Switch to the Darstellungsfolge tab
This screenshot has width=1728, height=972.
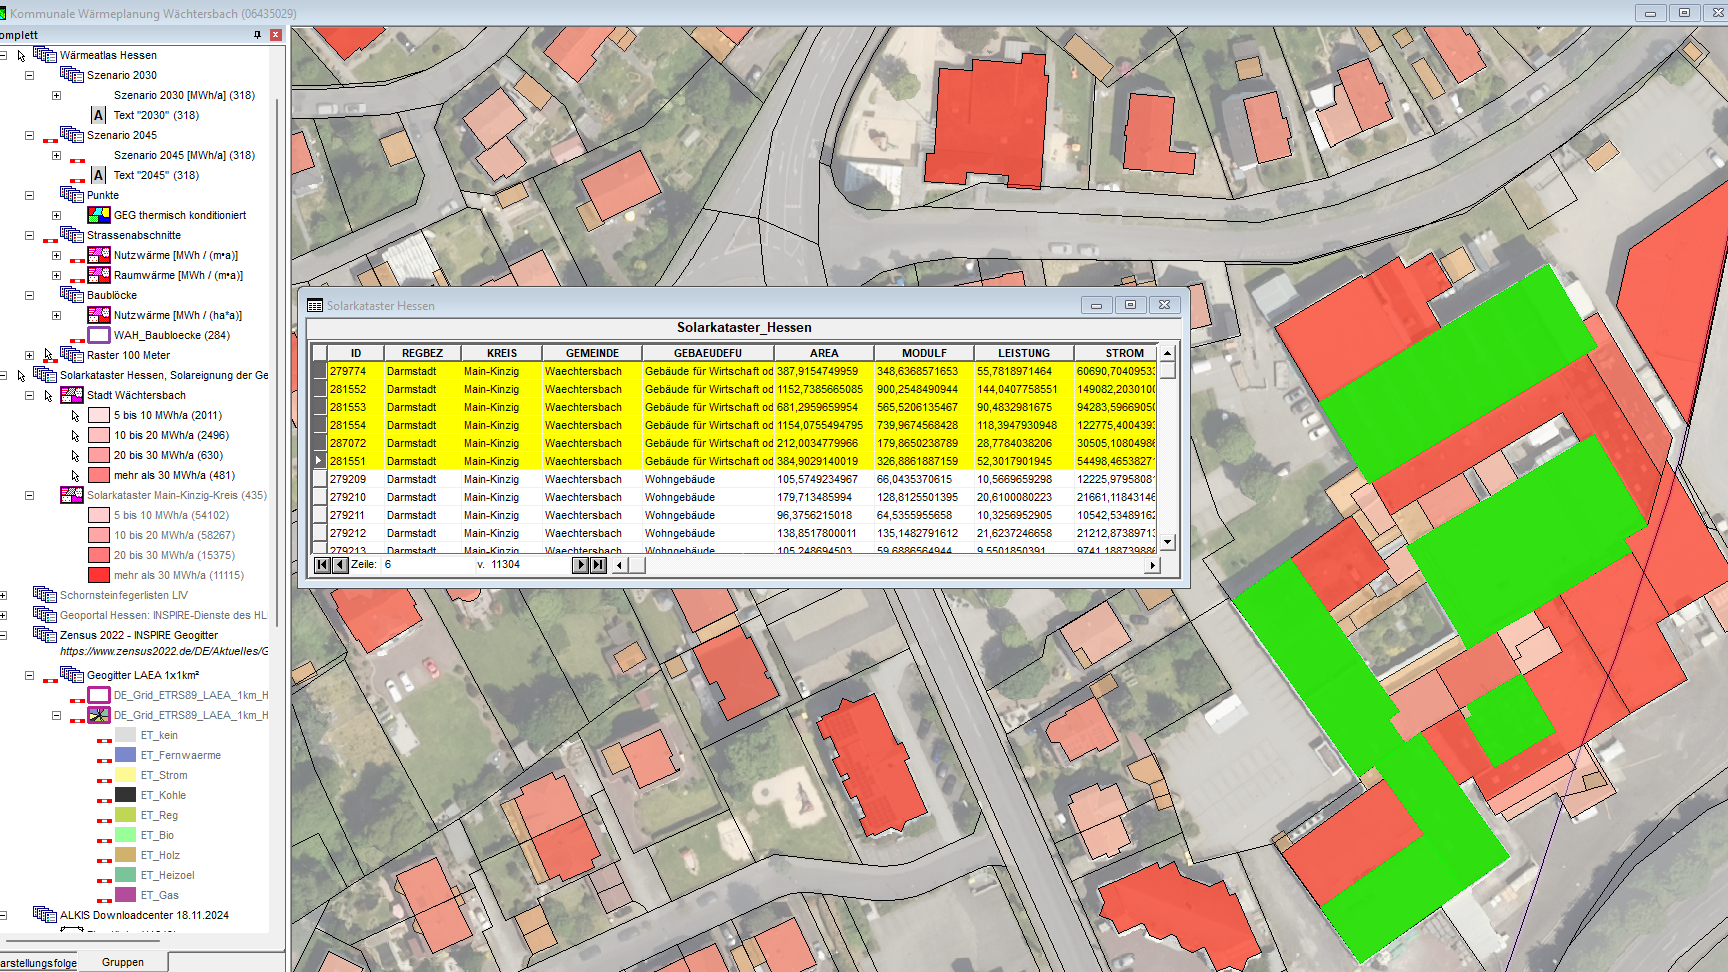pos(38,963)
